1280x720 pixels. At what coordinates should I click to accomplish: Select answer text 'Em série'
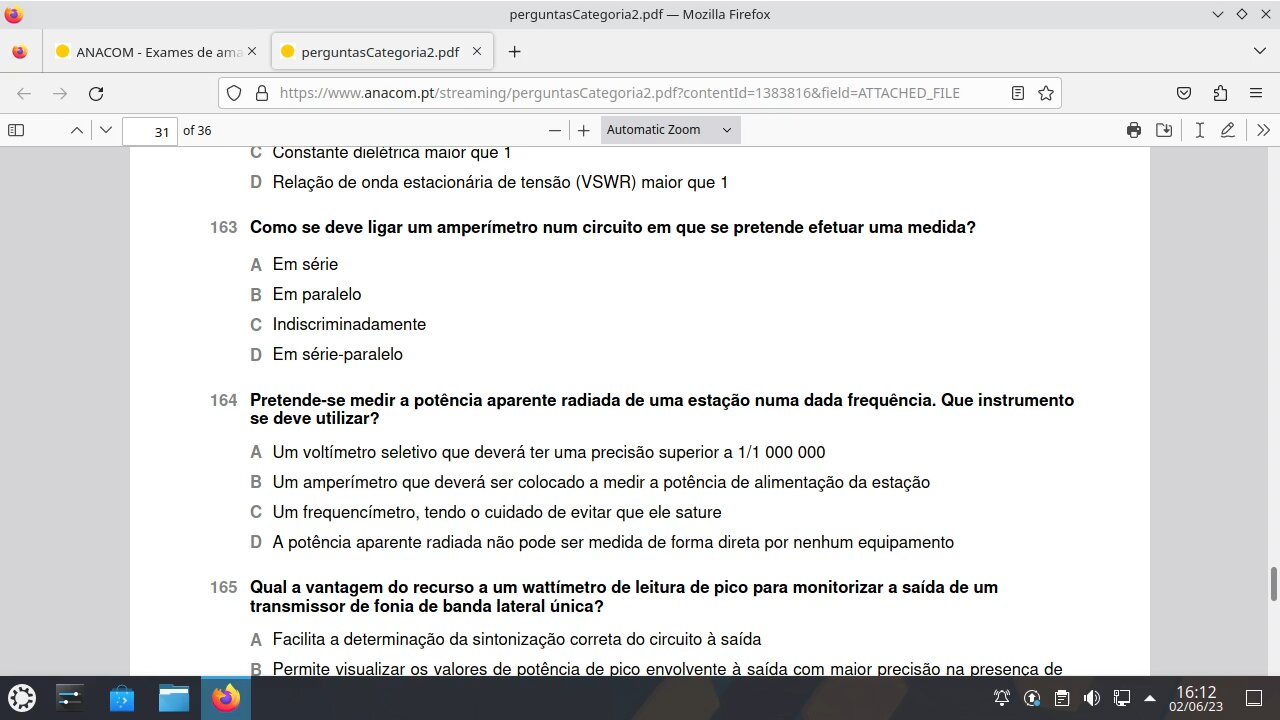click(x=305, y=265)
